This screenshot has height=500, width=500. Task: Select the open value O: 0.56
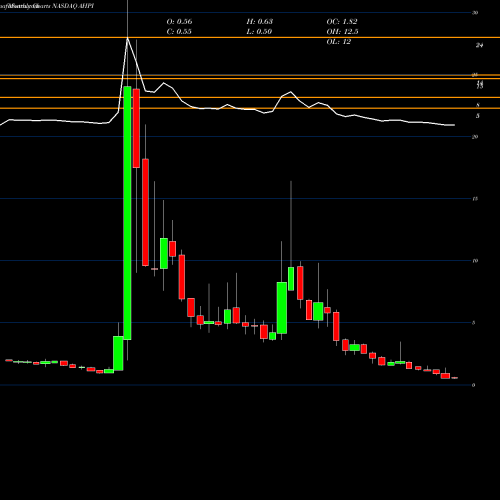point(179,21)
